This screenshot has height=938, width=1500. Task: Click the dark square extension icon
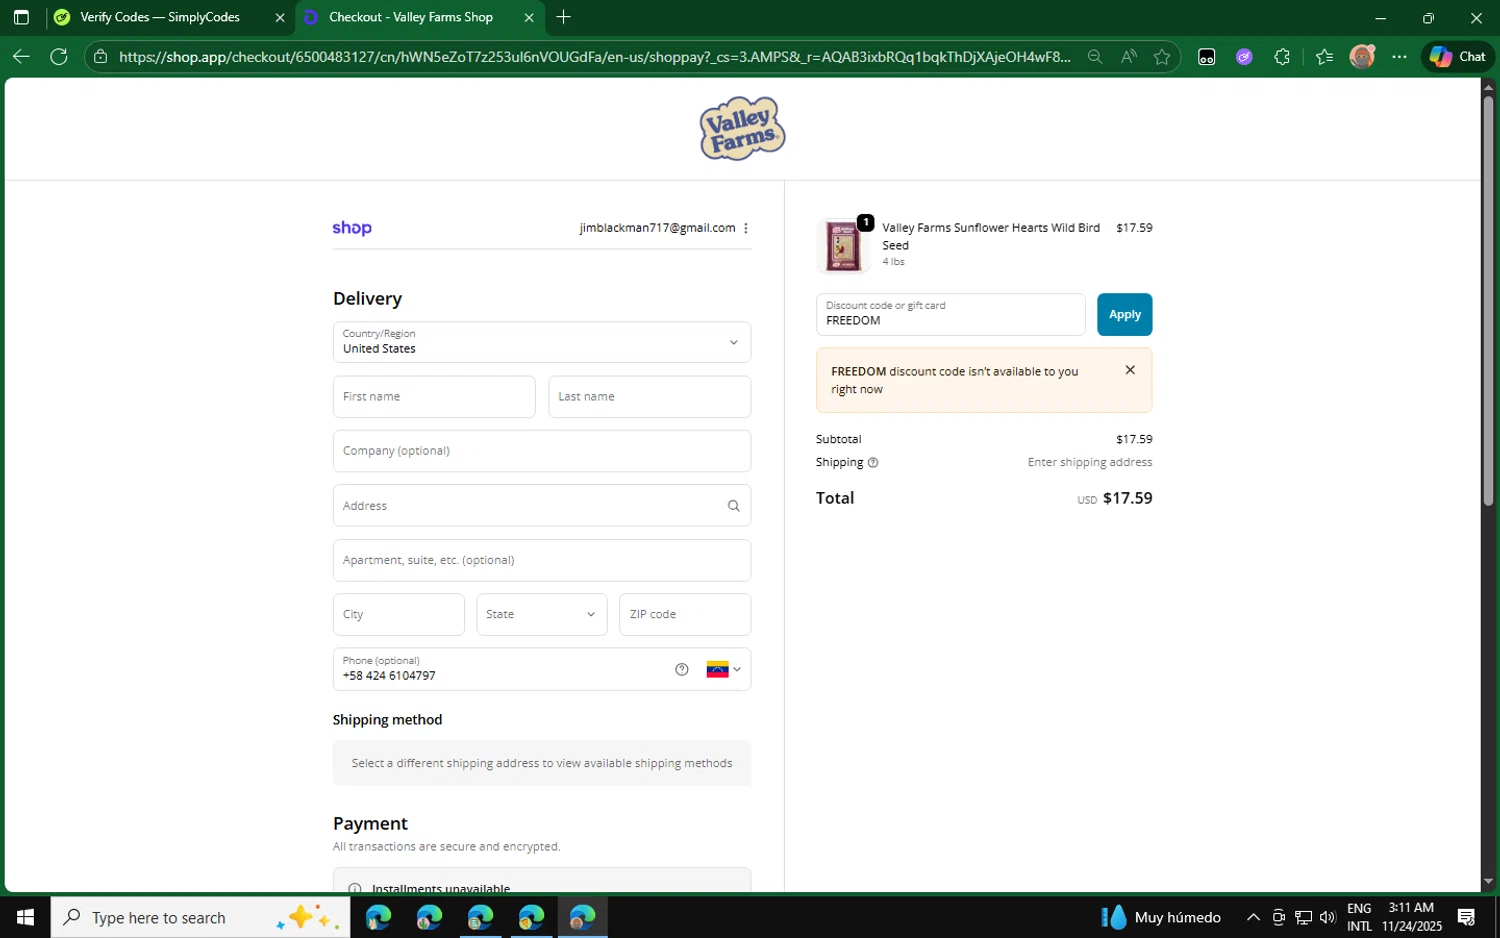pyautogui.click(x=1207, y=57)
